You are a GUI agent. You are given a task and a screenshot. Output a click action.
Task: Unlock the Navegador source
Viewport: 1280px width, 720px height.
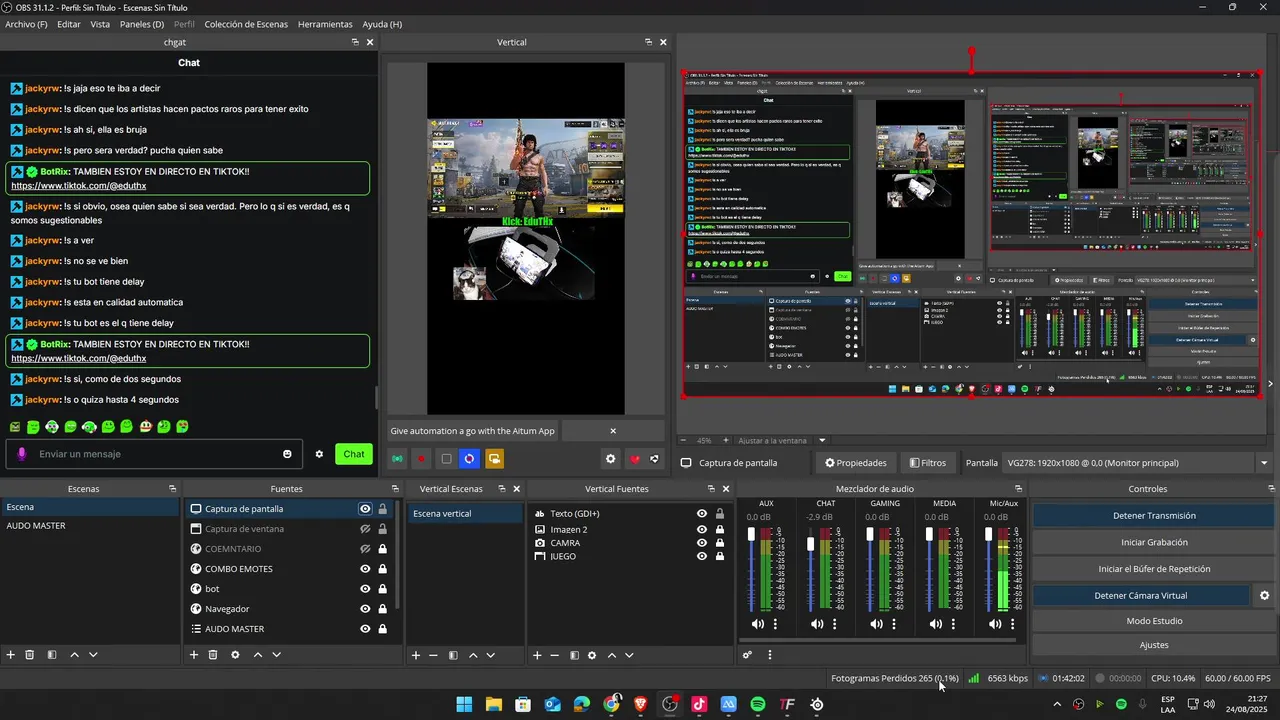[x=382, y=609]
